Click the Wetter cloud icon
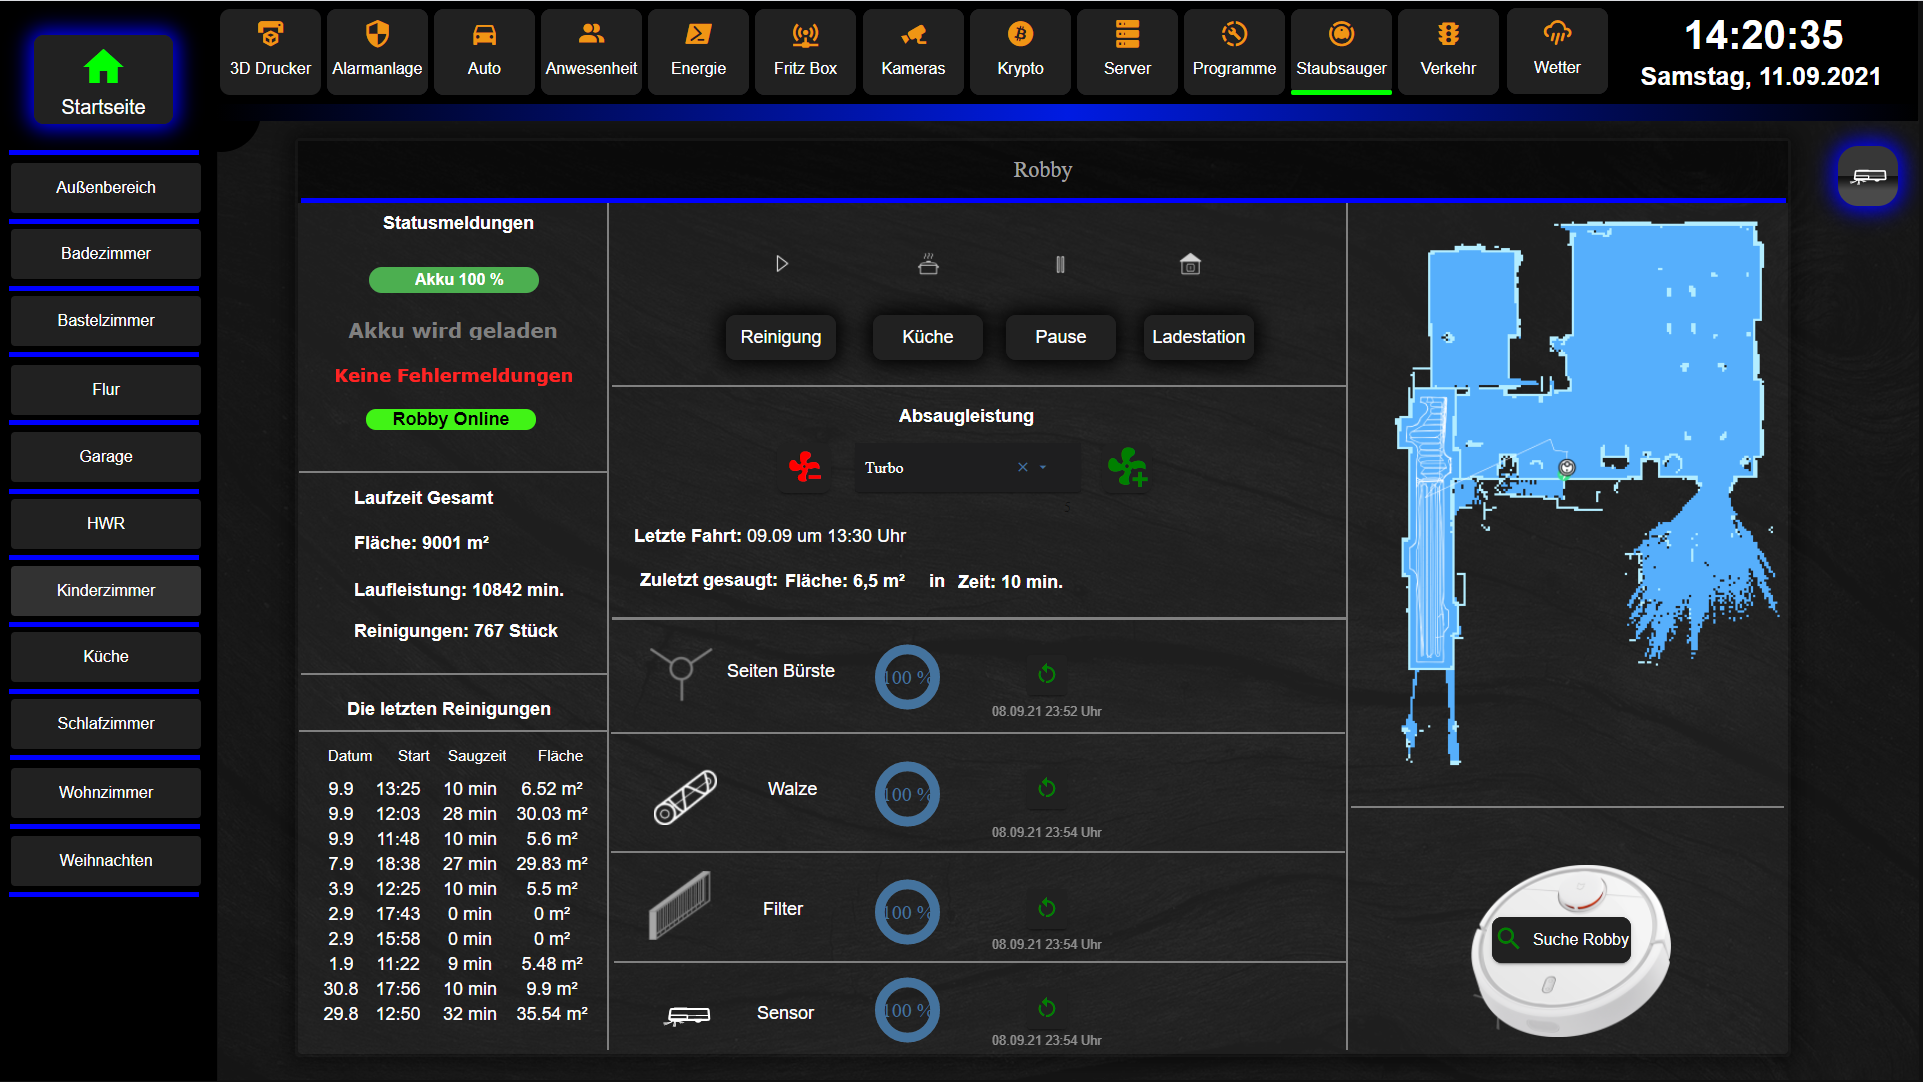Viewport: 1923px width, 1082px height. tap(1557, 34)
